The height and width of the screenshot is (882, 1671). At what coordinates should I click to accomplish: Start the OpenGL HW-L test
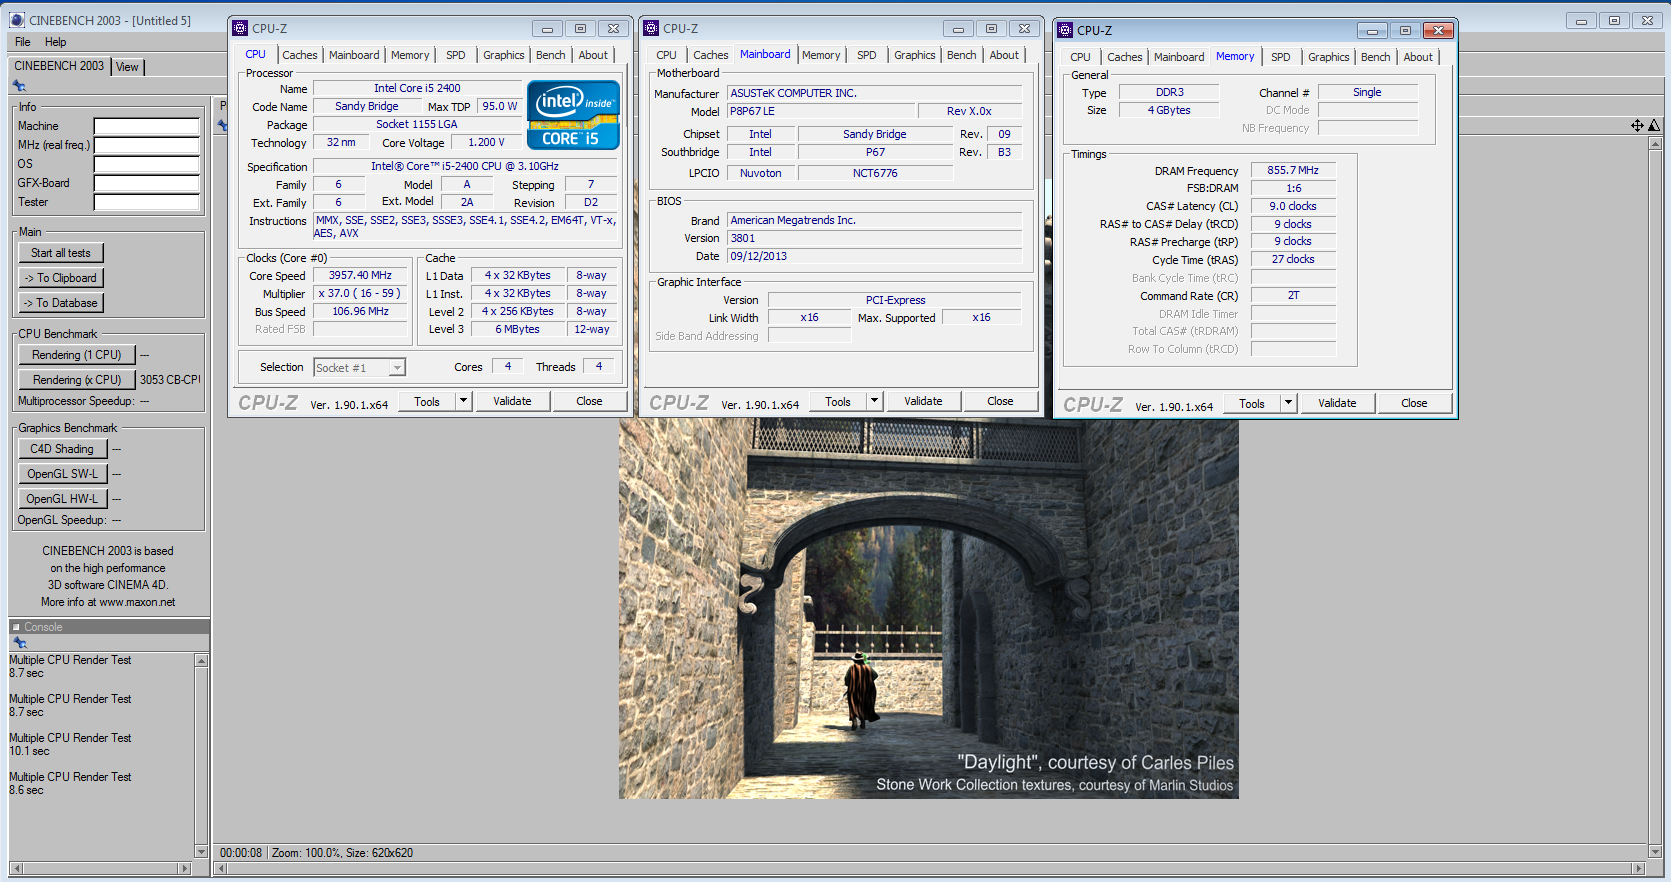point(62,499)
